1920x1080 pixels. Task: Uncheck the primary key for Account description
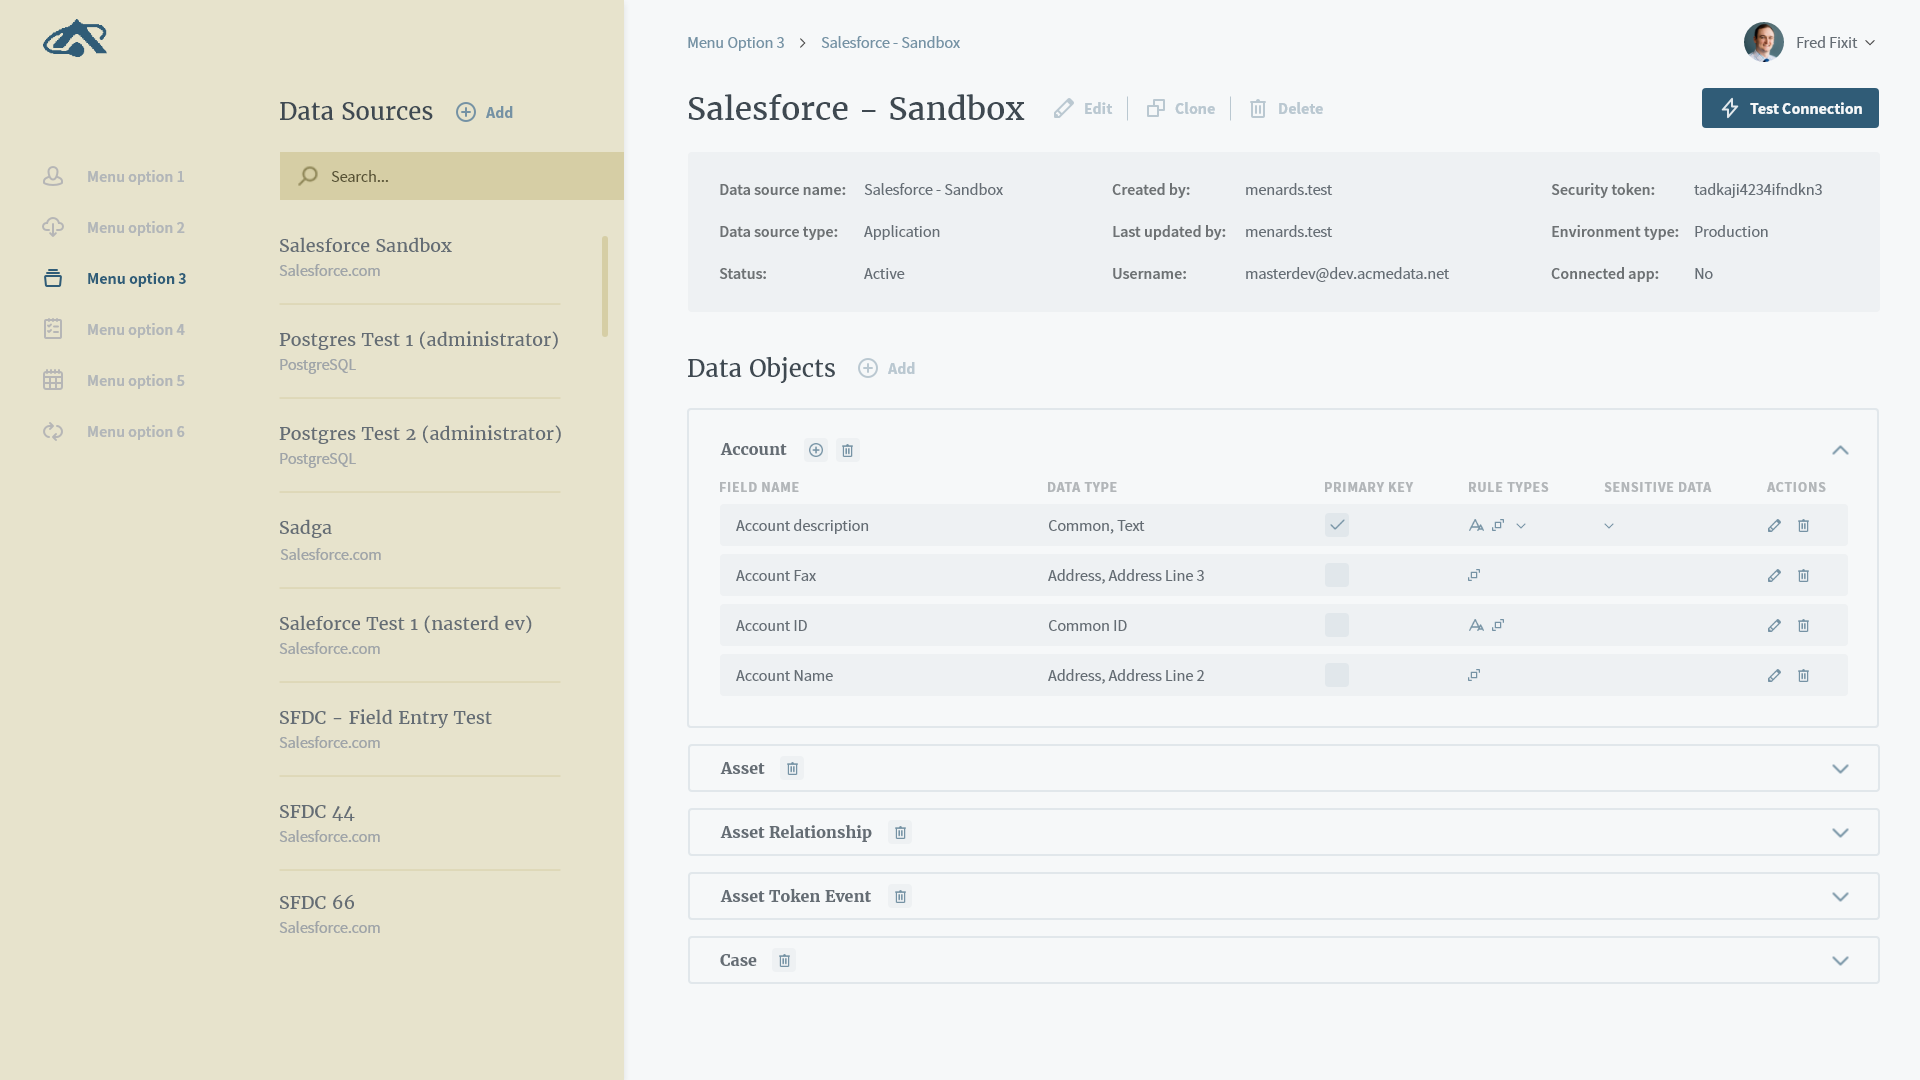pyautogui.click(x=1336, y=524)
